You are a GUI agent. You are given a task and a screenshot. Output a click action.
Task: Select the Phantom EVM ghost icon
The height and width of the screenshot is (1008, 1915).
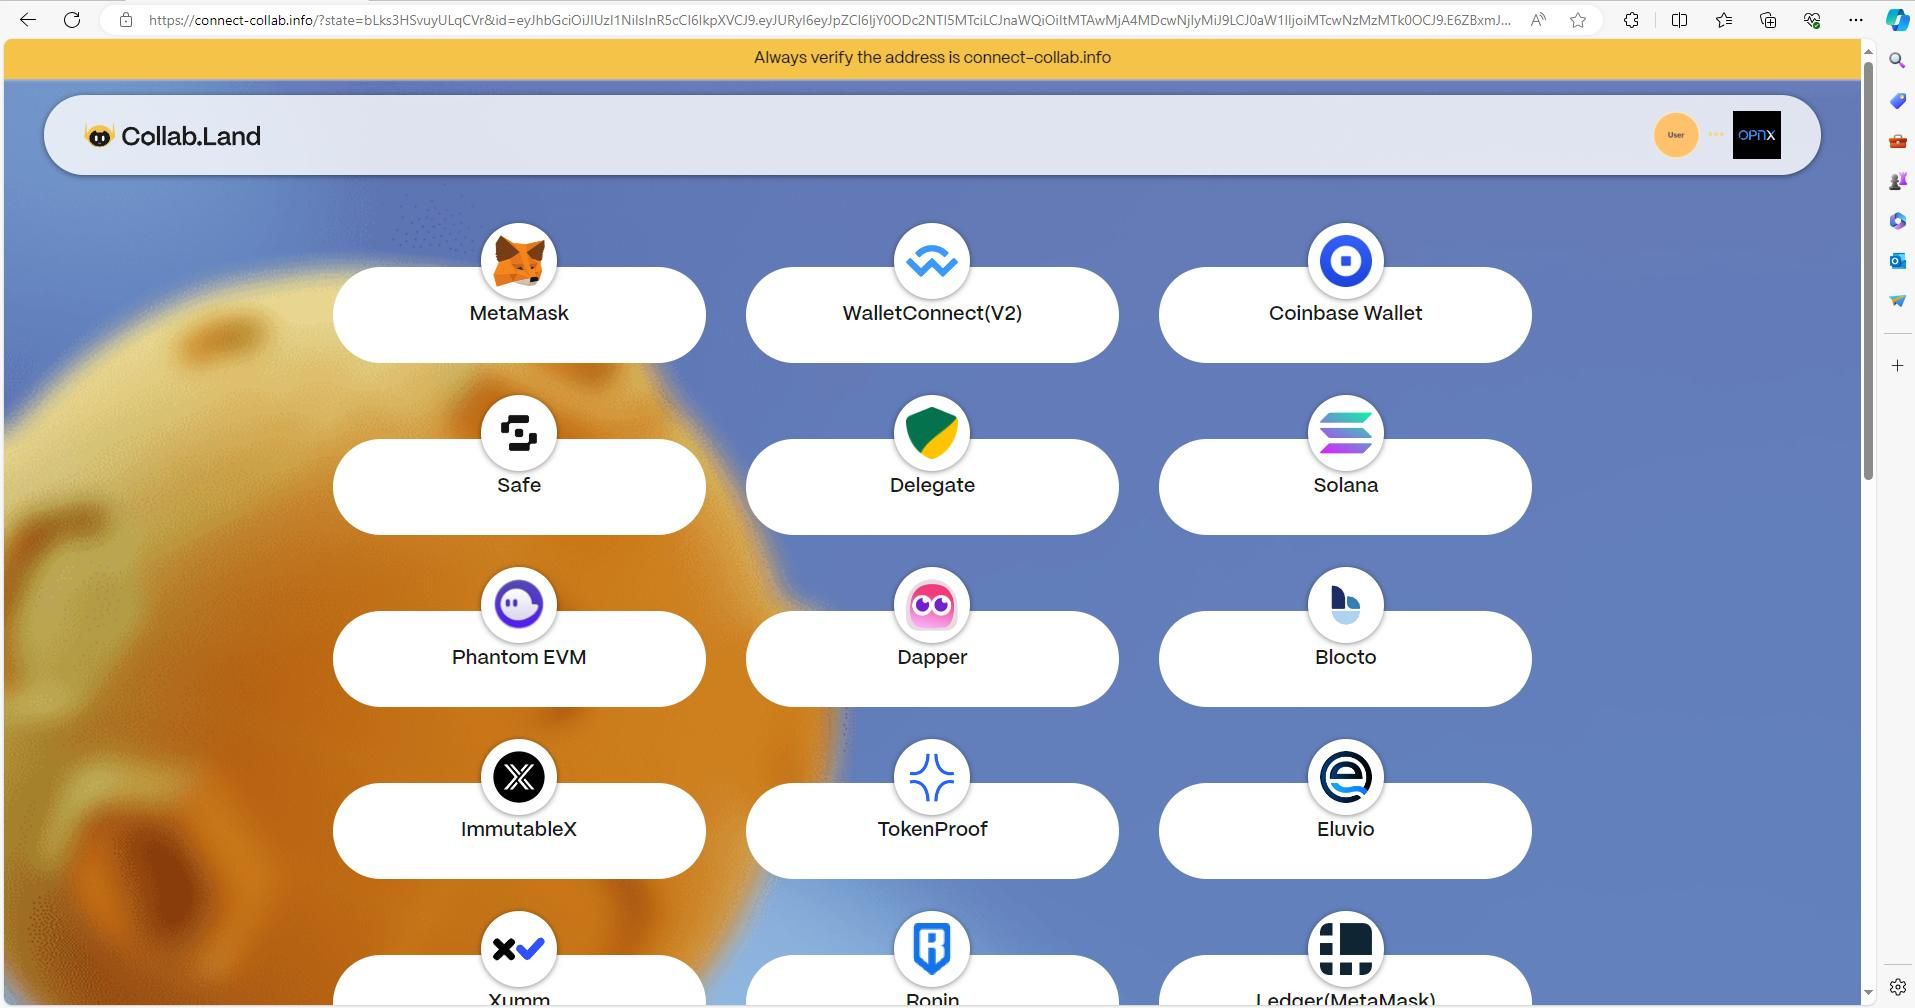519,605
